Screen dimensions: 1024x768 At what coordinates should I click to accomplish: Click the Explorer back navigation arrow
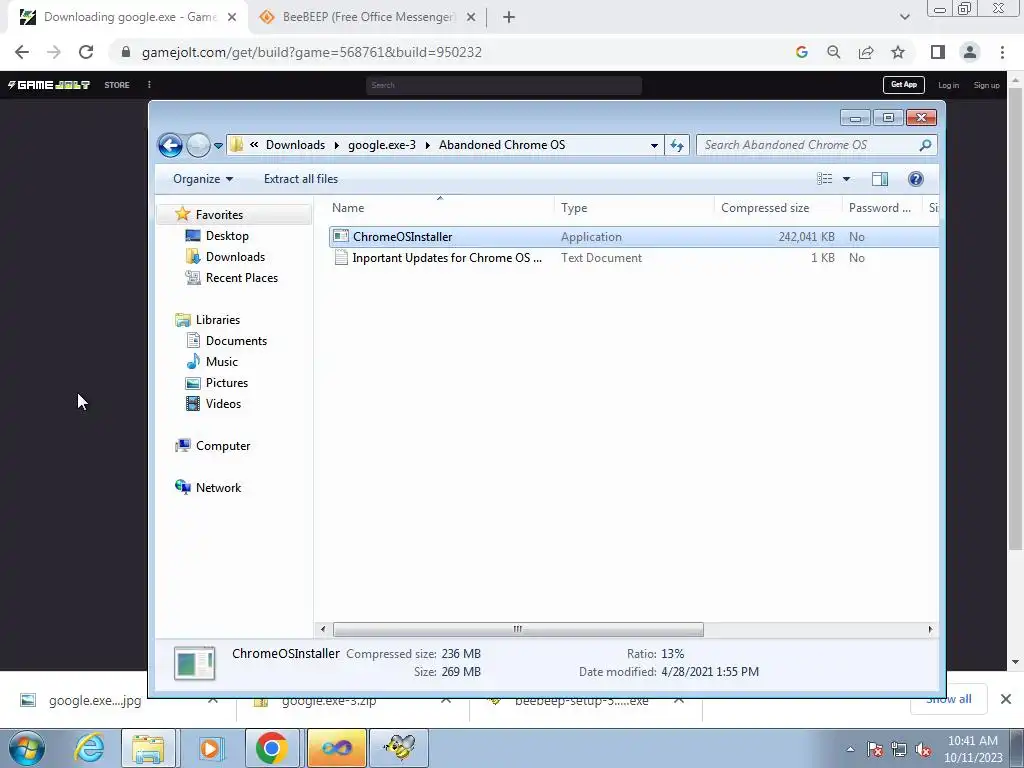(170, 145)
